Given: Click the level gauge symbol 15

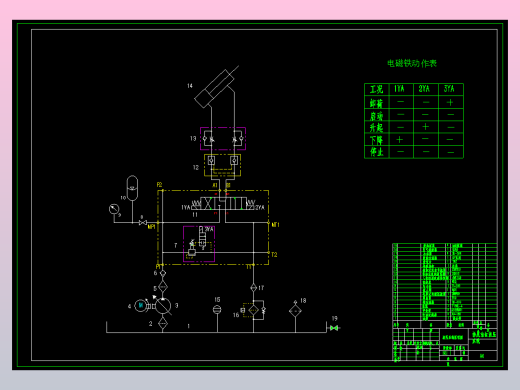Looking at the screenshot, I should coord(217,310).
